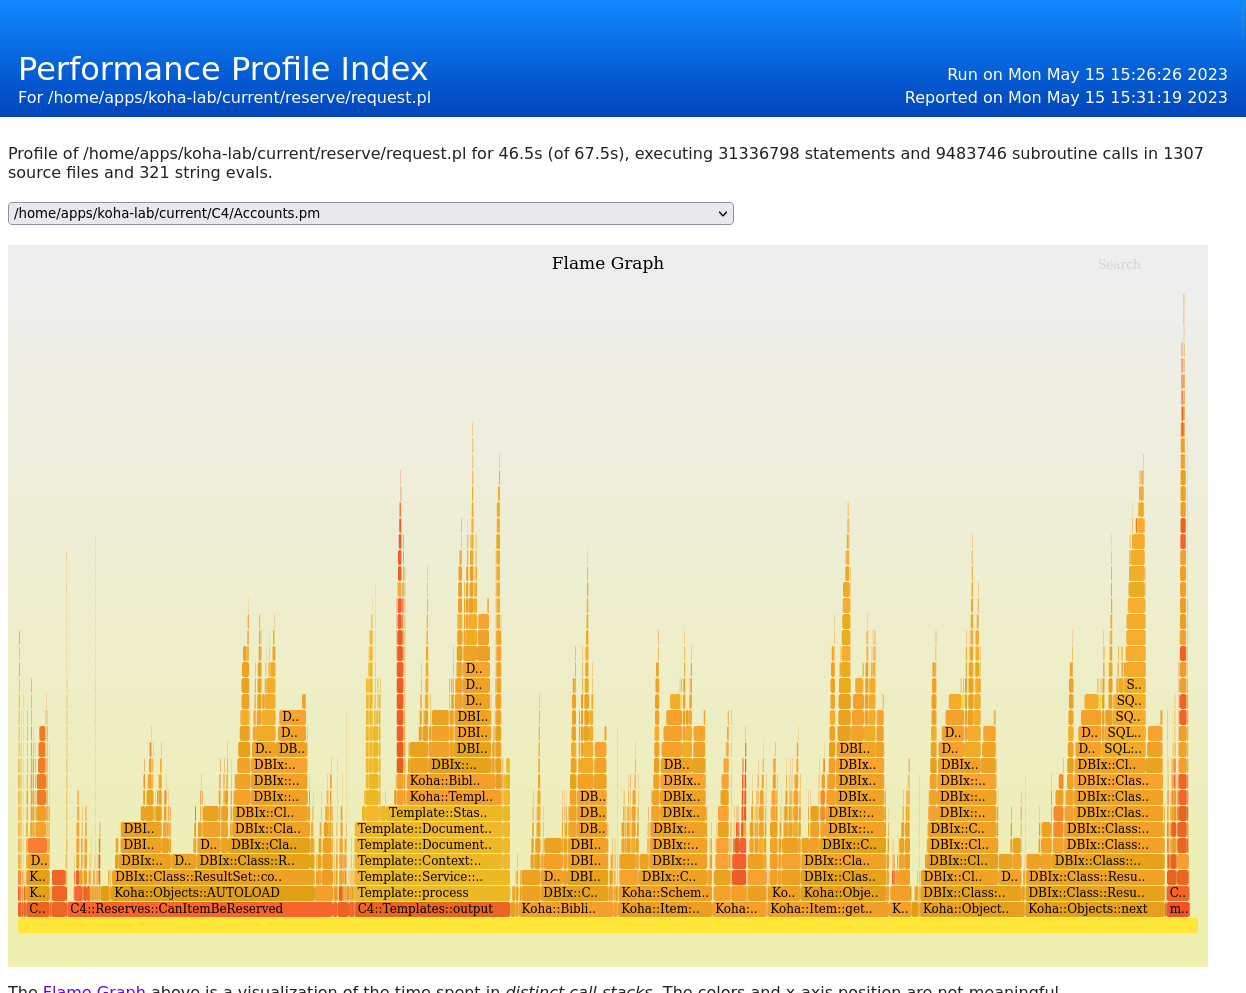Click the Koha::Bibli.. bottom-row frame

(x=558, y=909)
